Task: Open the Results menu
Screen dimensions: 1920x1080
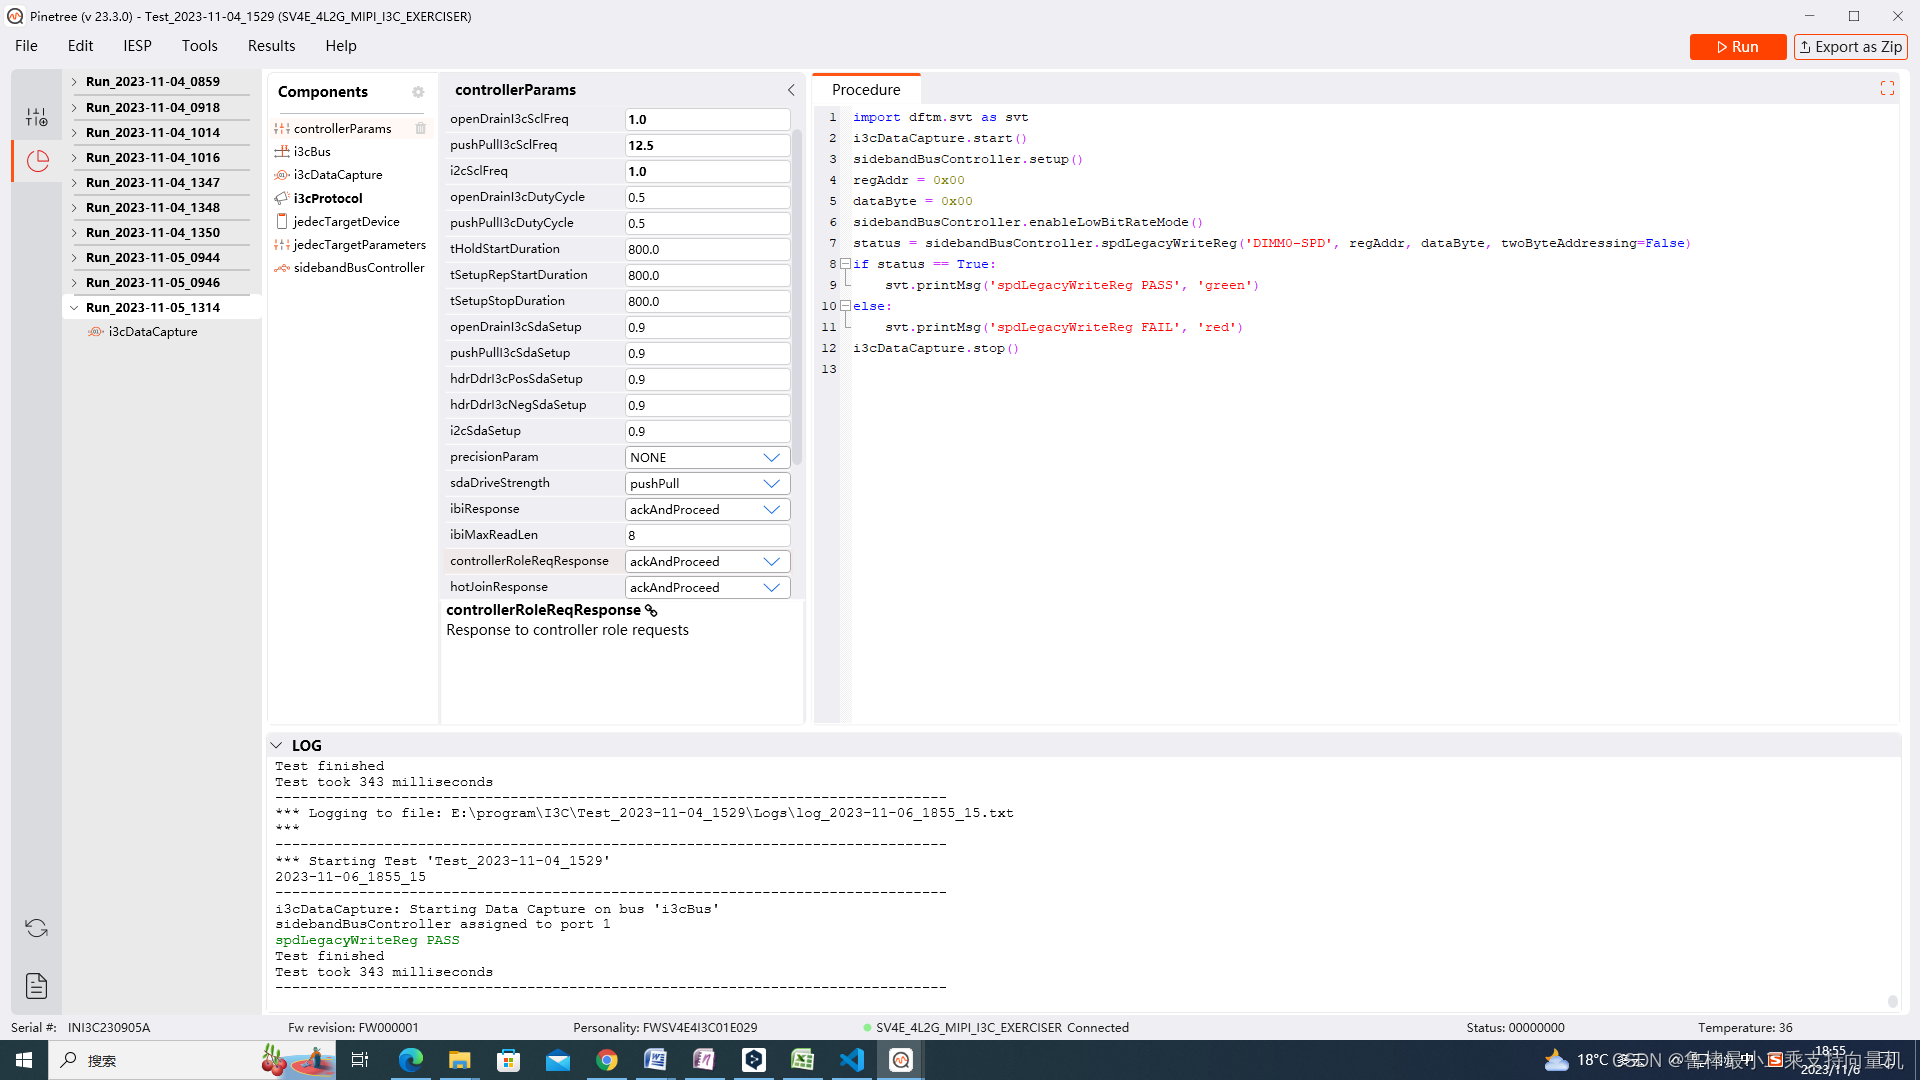Action: 271,46
